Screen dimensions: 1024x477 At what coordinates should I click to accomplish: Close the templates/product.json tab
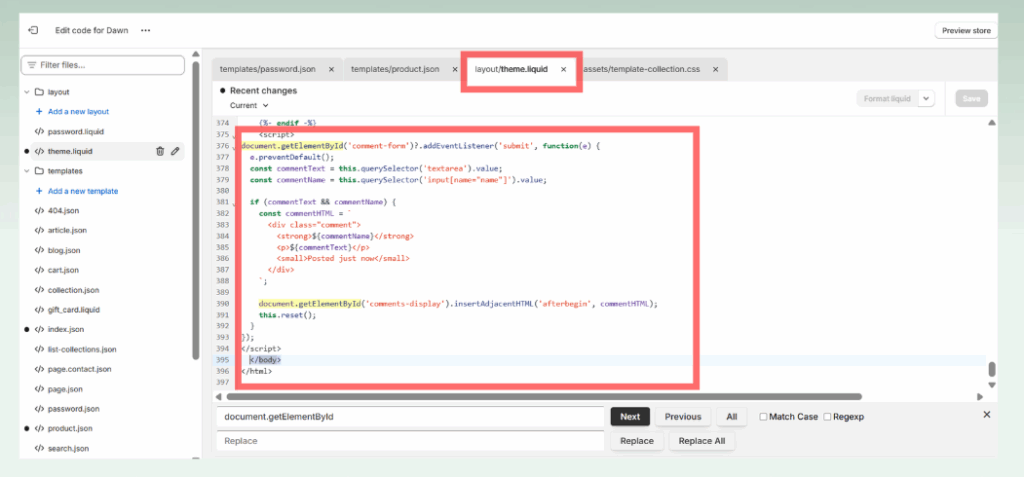(455, 69)
